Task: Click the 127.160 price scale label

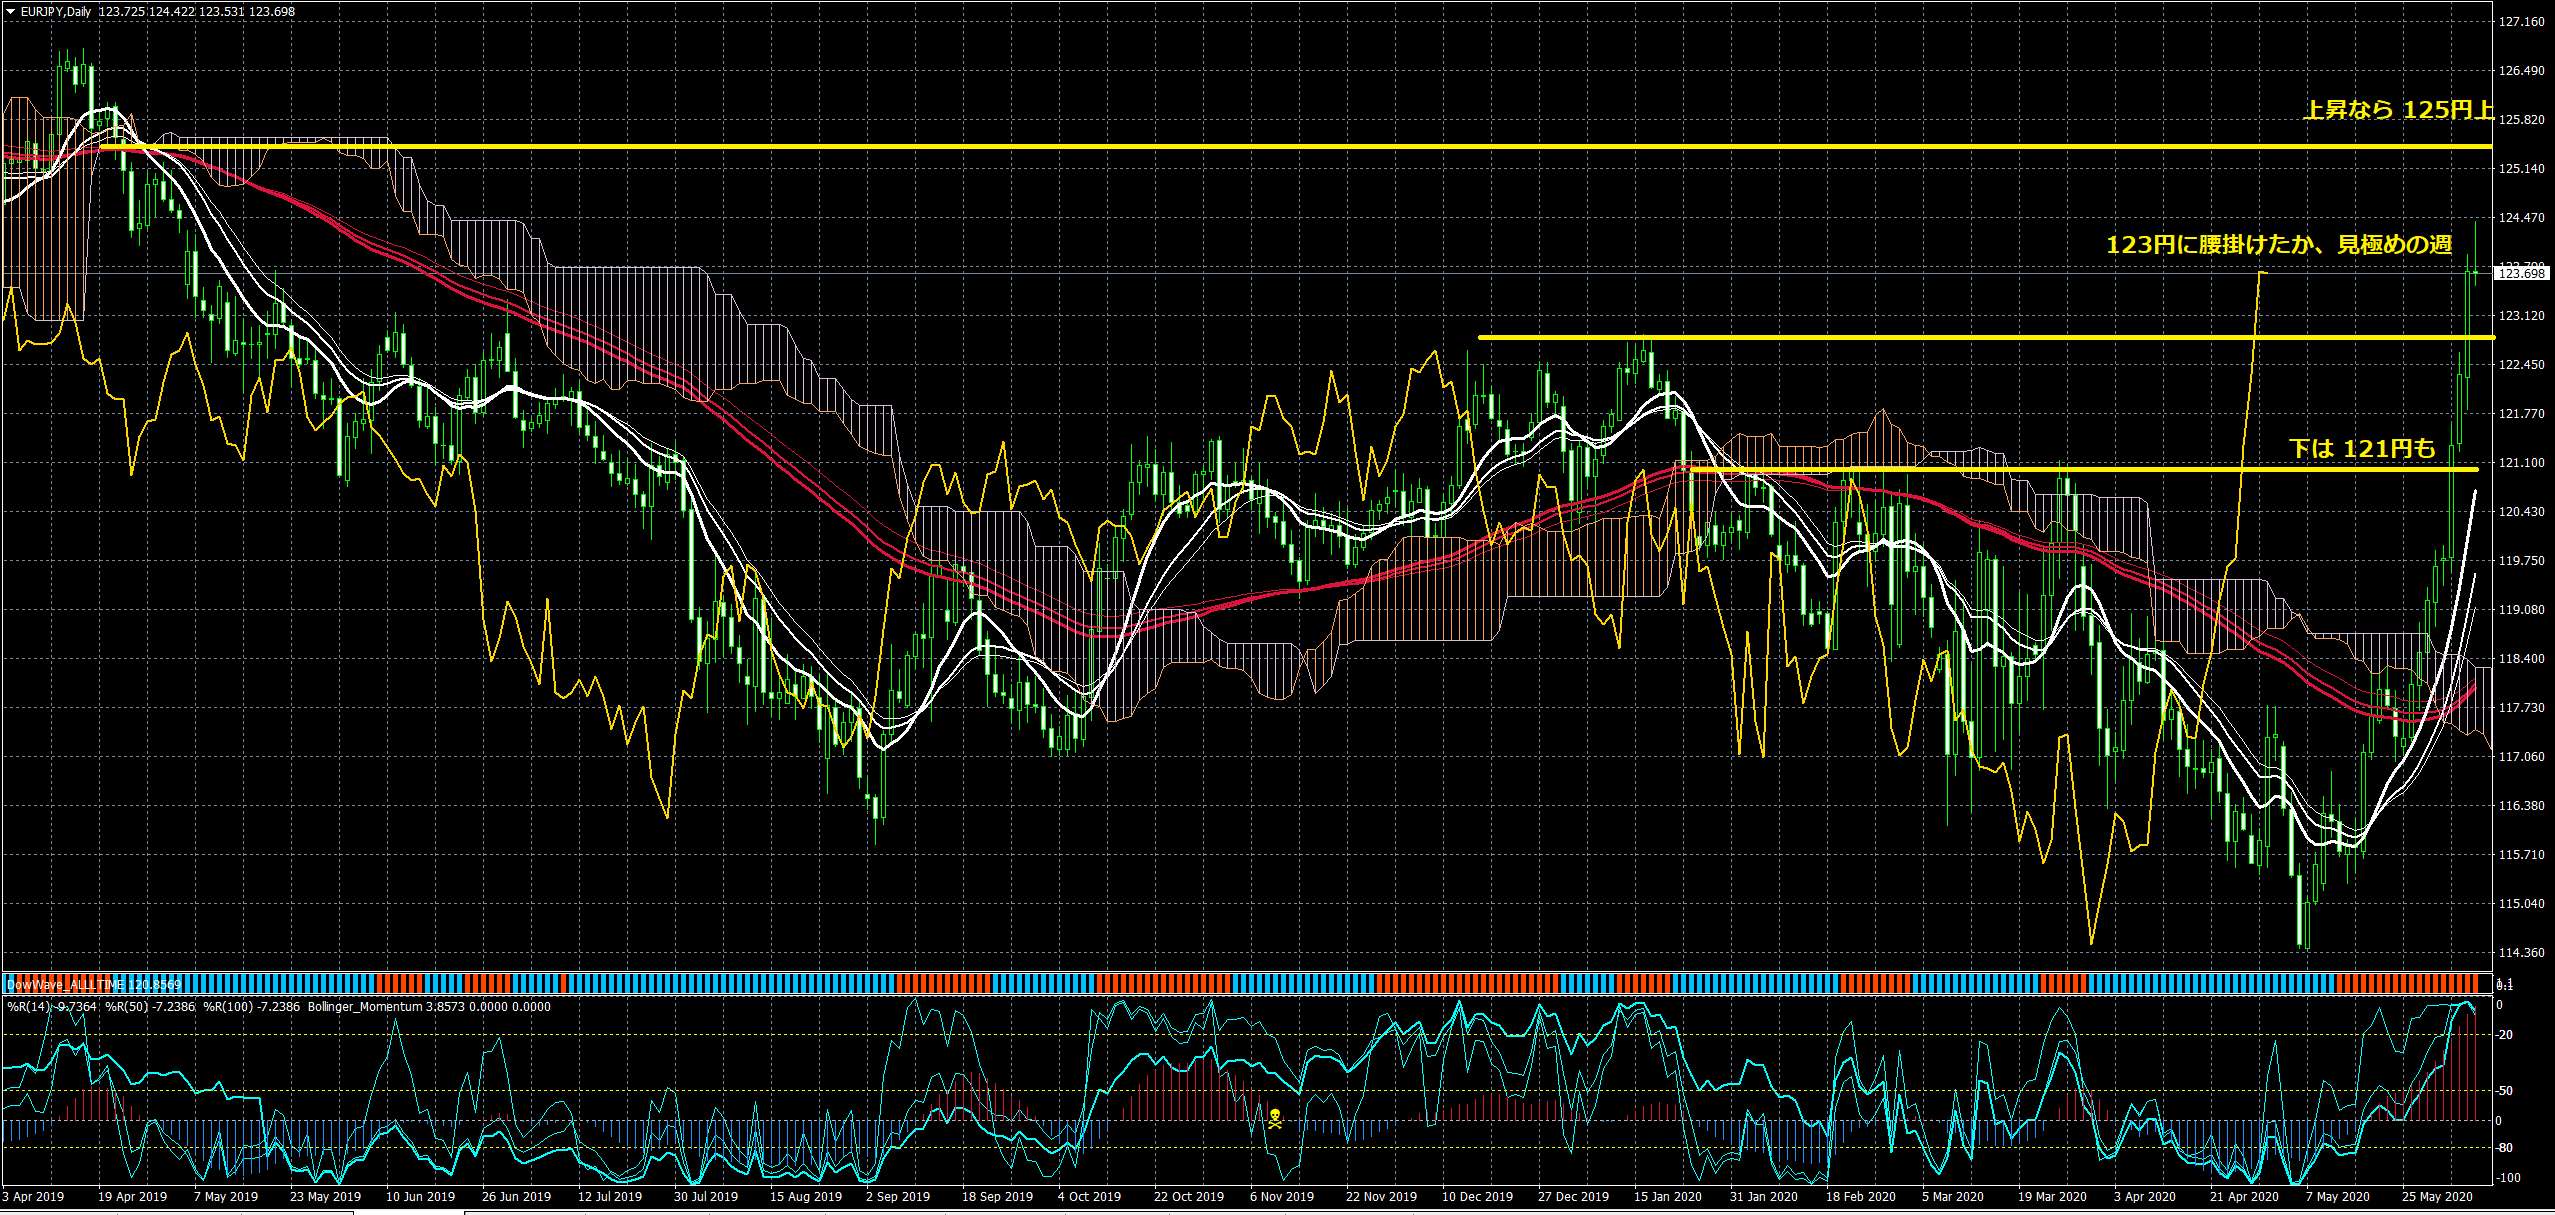Action: [2521, 22]
